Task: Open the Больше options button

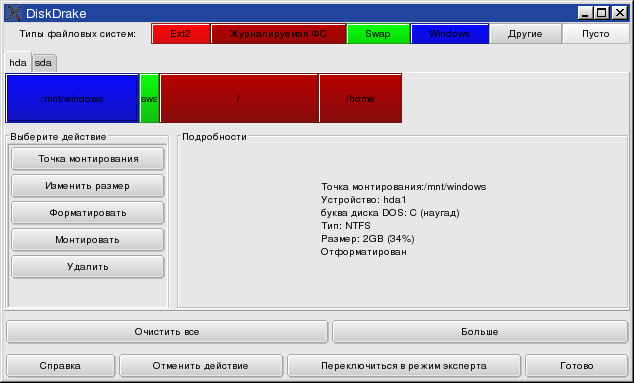Action: click(x=480, y=332)
